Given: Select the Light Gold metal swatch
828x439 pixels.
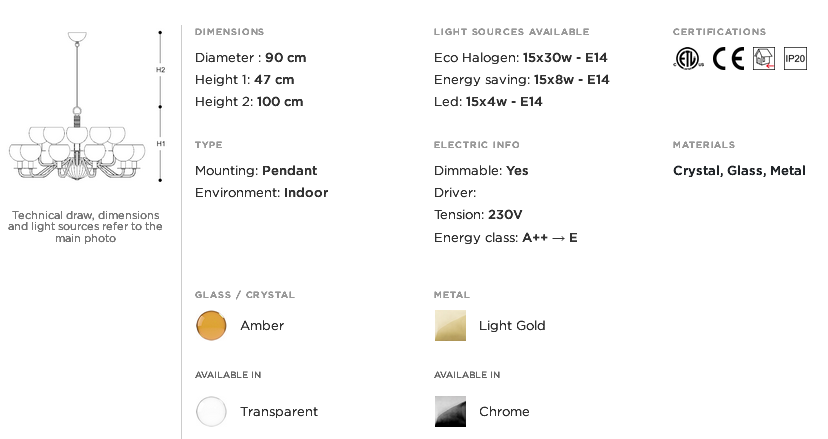Looking at the screenshot, I should pos(450,325).
